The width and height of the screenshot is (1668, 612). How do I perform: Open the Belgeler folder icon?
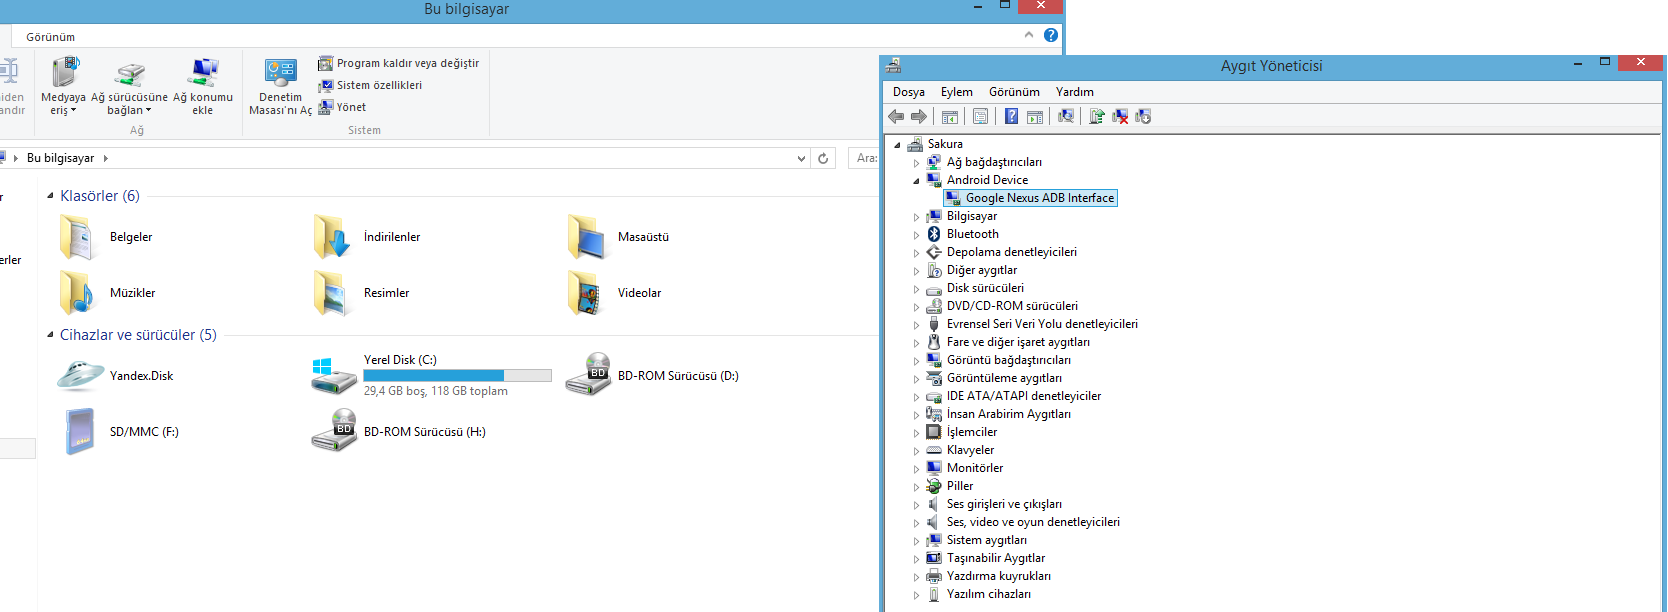click(77, 237)
